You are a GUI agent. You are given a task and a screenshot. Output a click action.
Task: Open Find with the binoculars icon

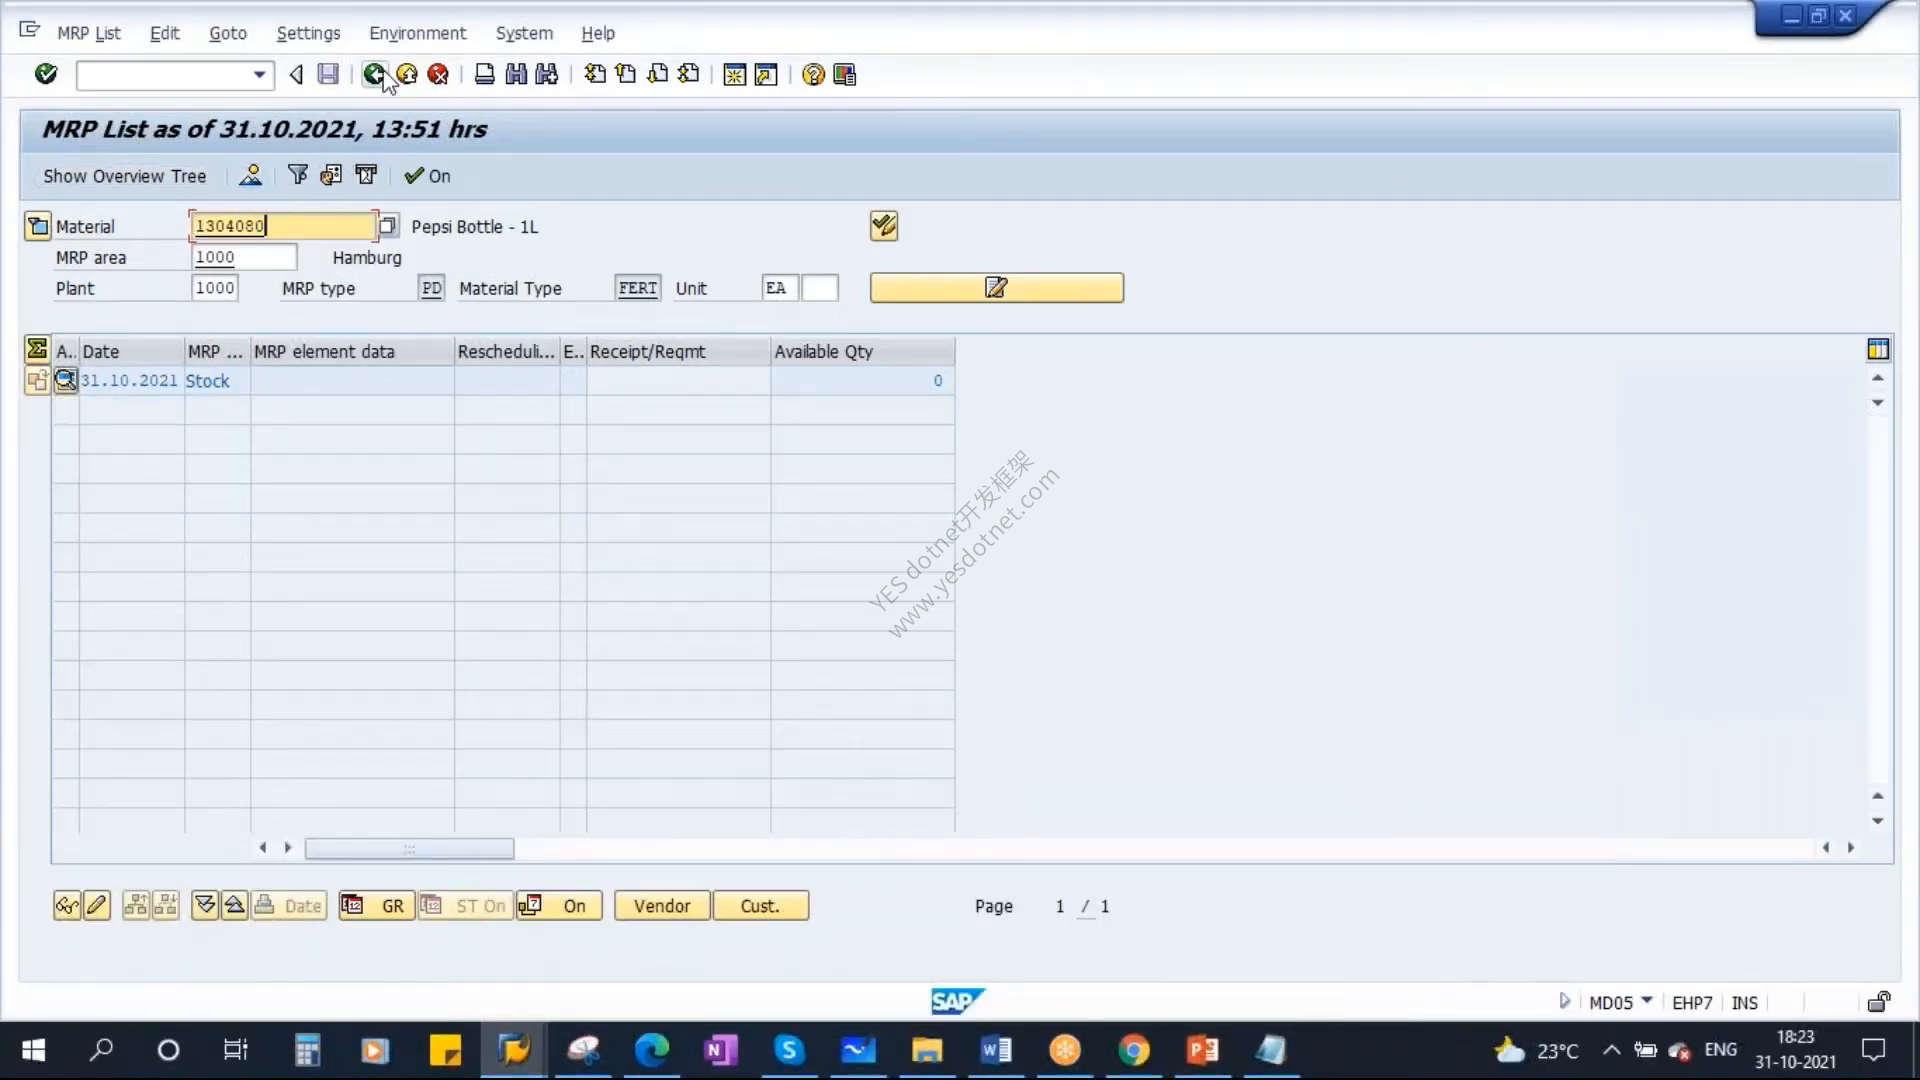pyautogui.click(x=516, y=74)
